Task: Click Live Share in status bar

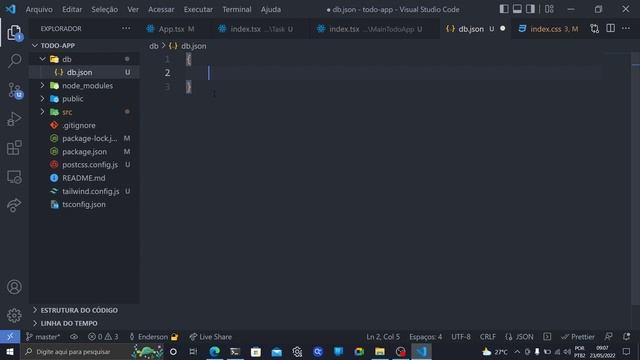Action: [x=211, y=337]
